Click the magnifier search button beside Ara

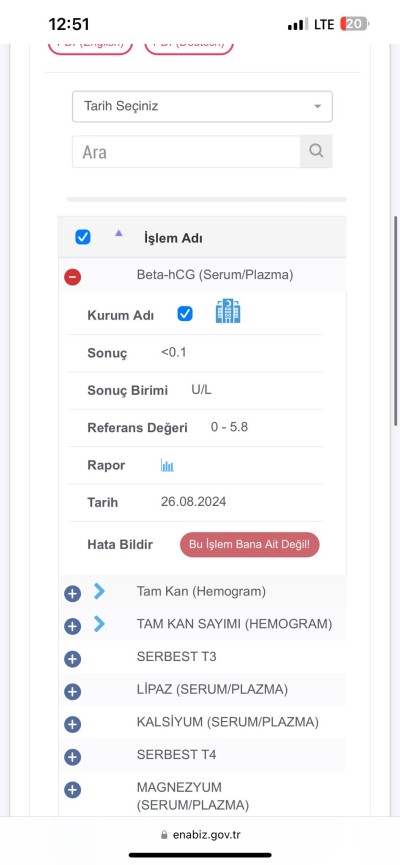click(316, 152)
